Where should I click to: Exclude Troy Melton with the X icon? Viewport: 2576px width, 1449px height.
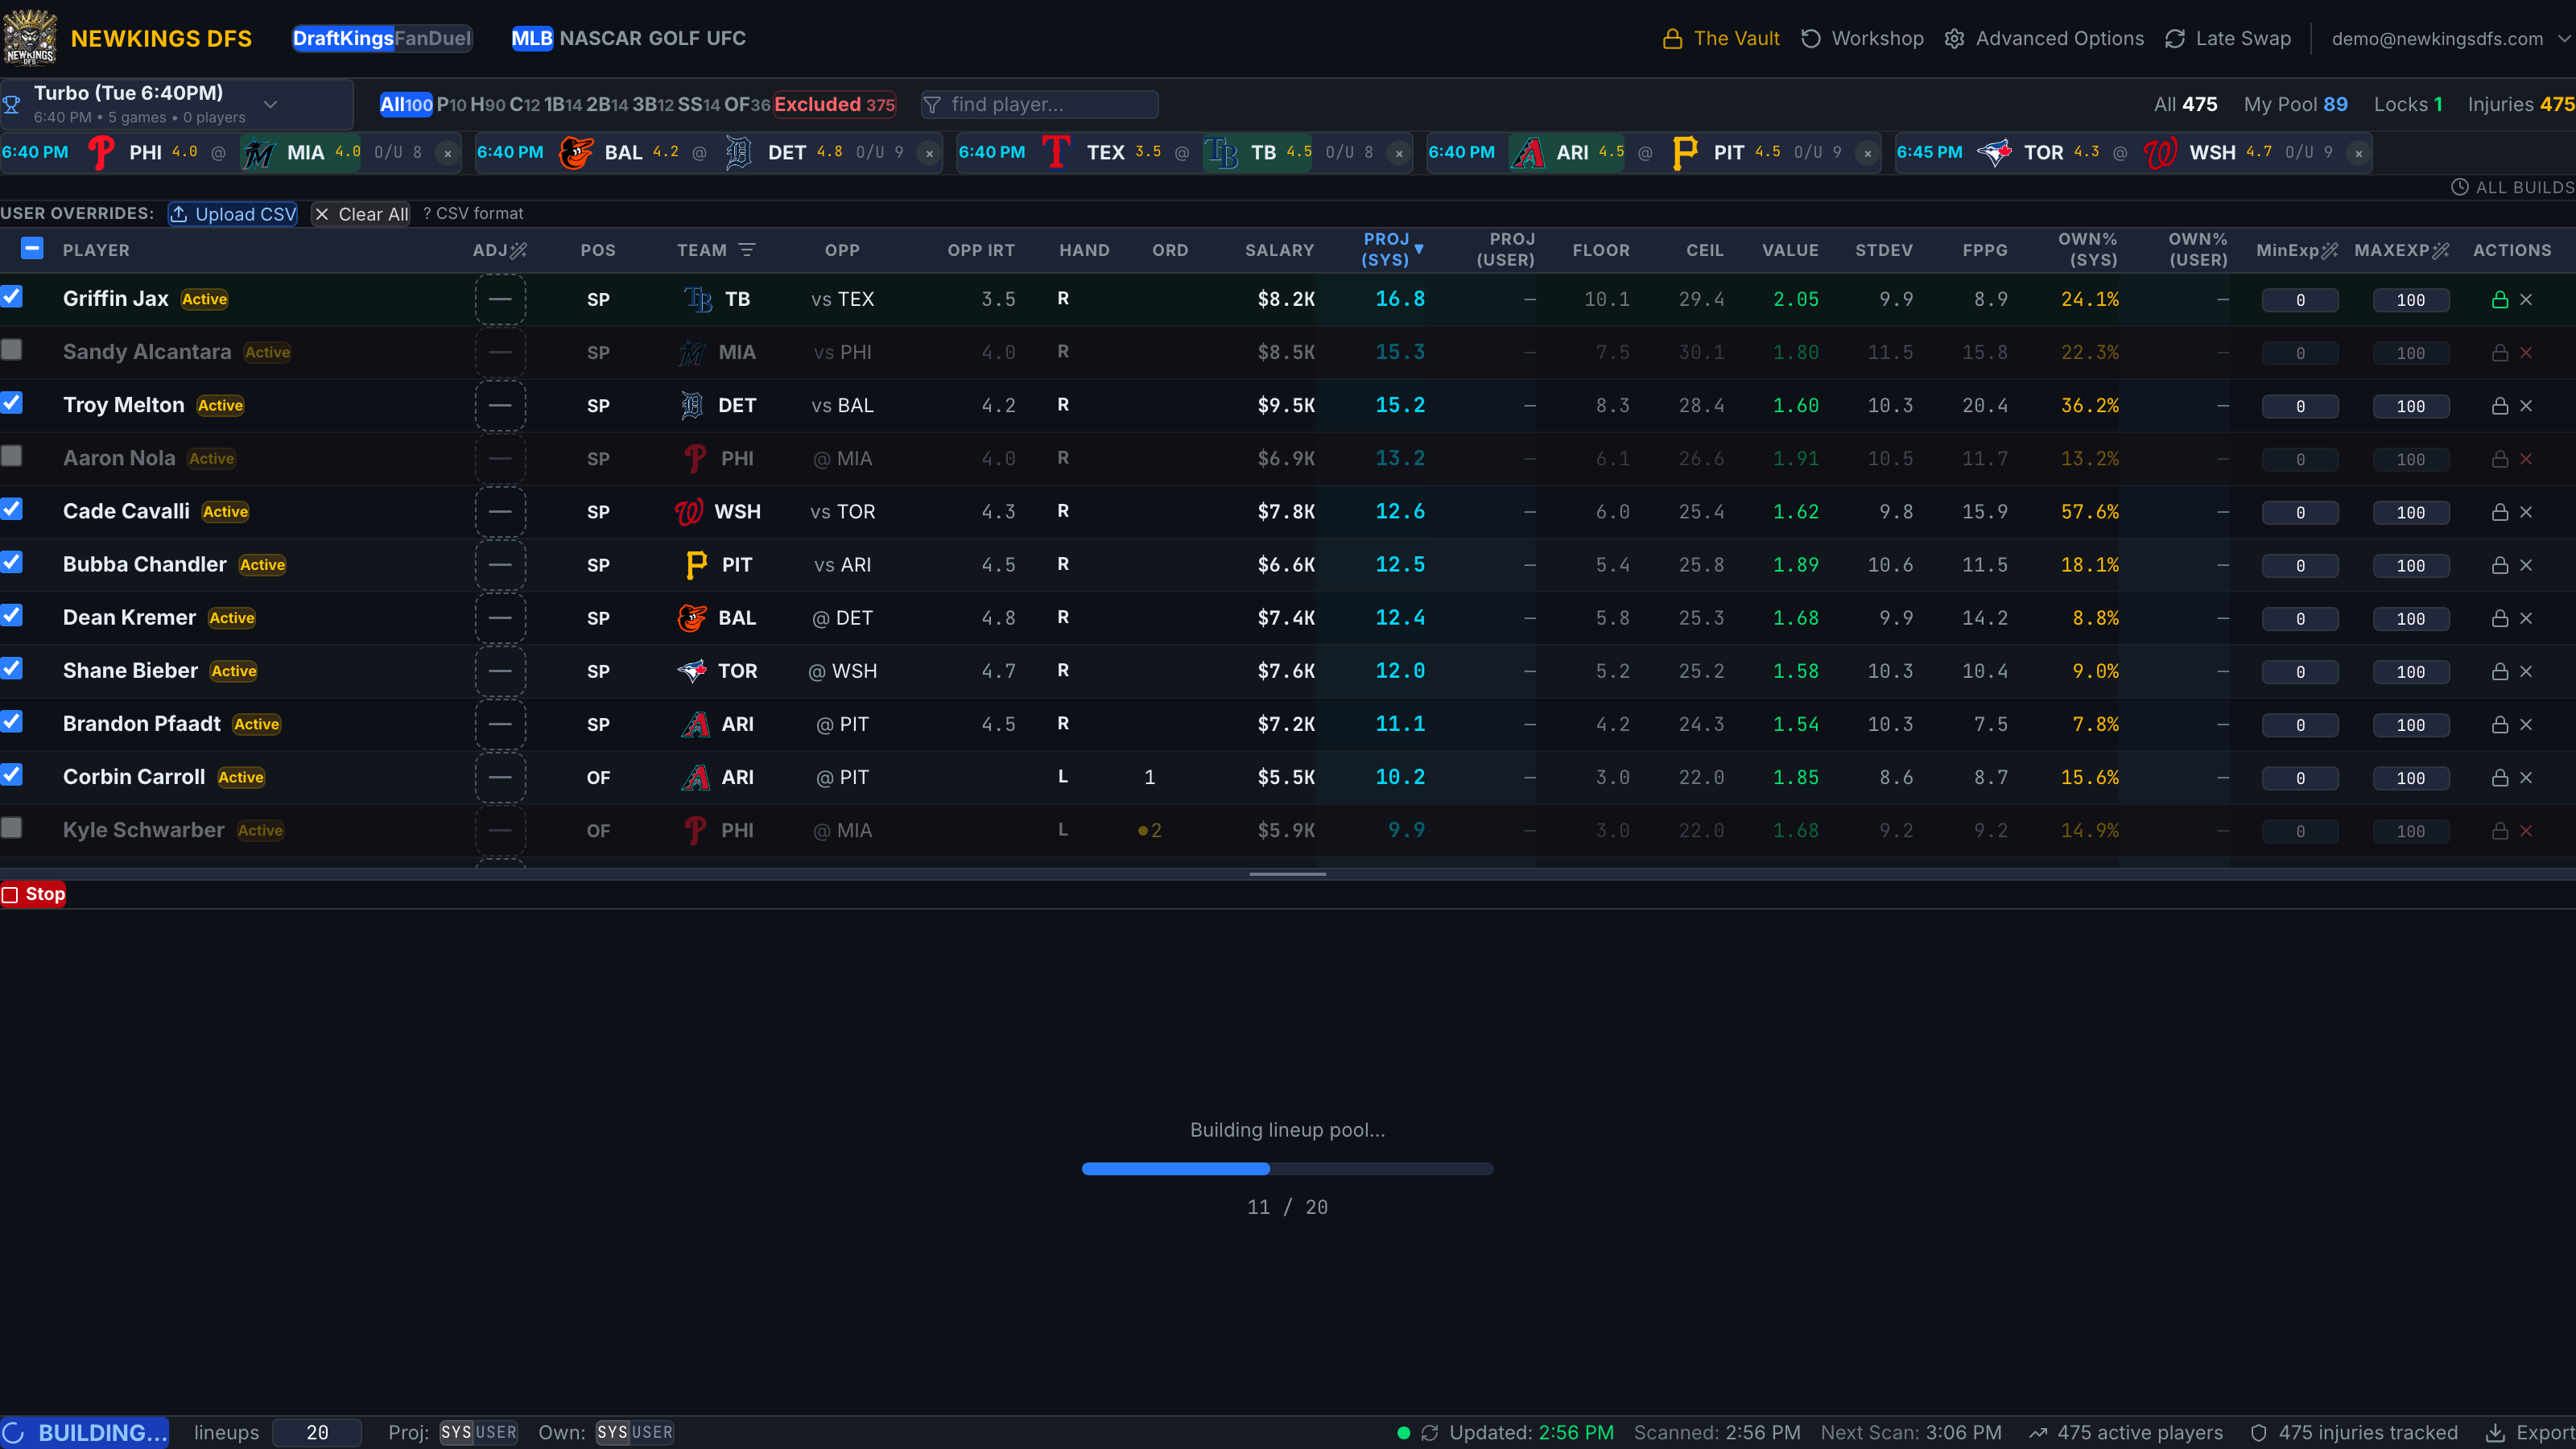(x=2526, y=405)
